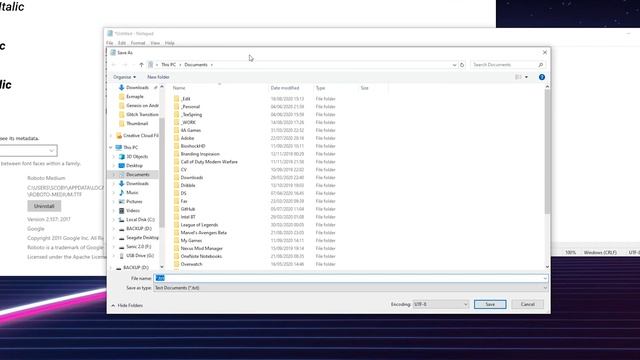This screenshot has width=640, height=360.
Task: Click the CV folder icon
Action: pos(176,169)
